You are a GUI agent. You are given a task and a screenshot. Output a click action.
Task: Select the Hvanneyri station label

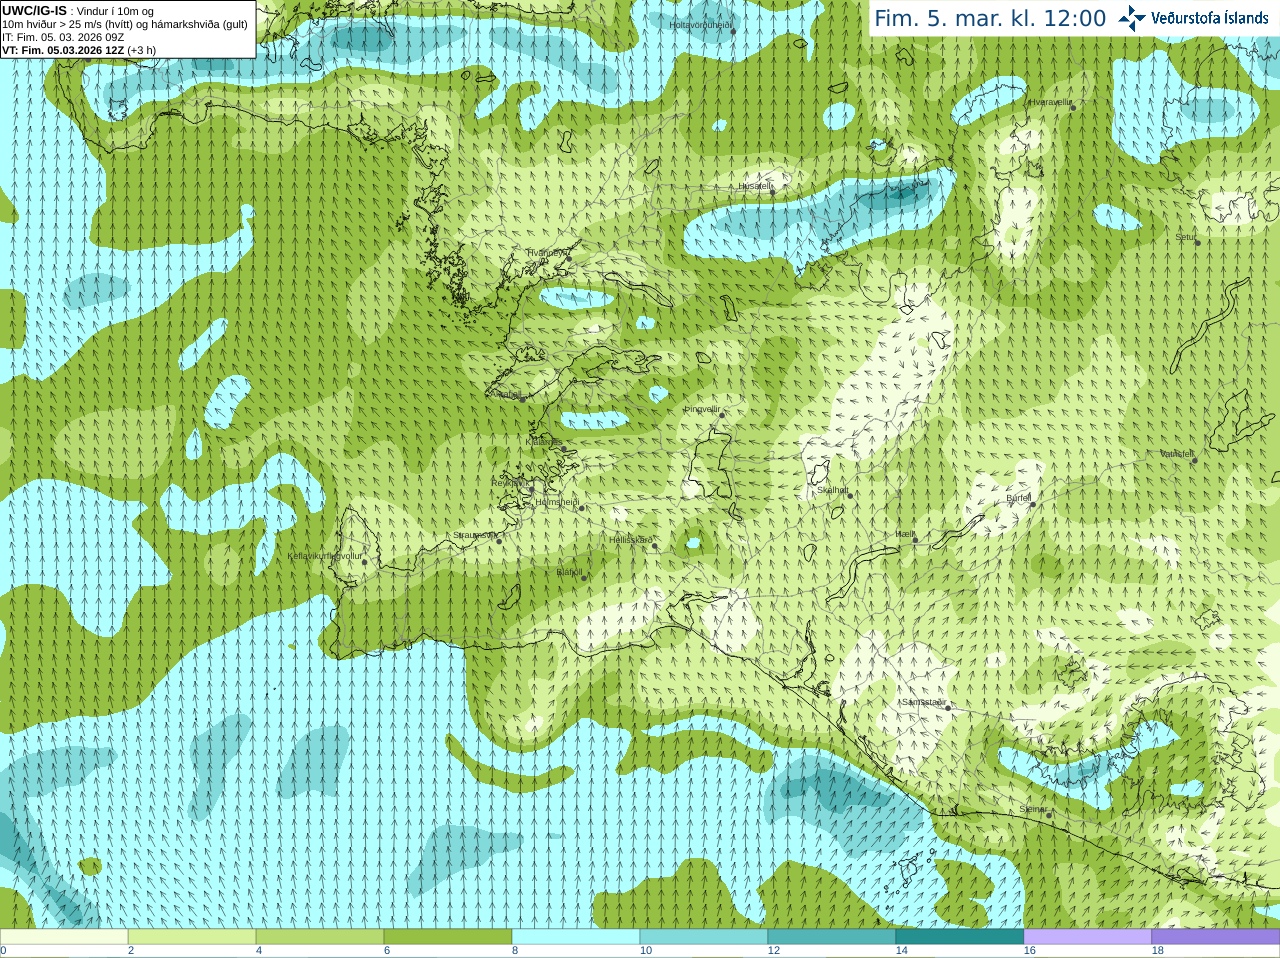[547, 253]
